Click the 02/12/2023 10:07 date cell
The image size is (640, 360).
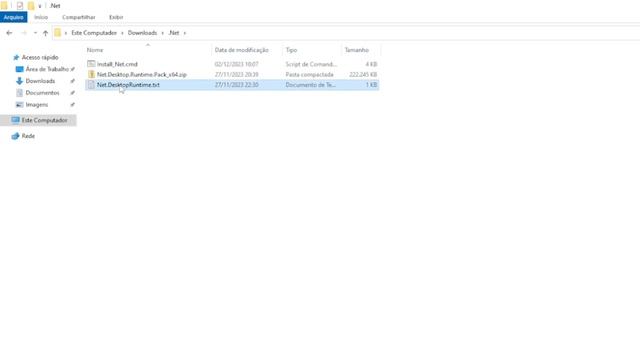[236, 64]
